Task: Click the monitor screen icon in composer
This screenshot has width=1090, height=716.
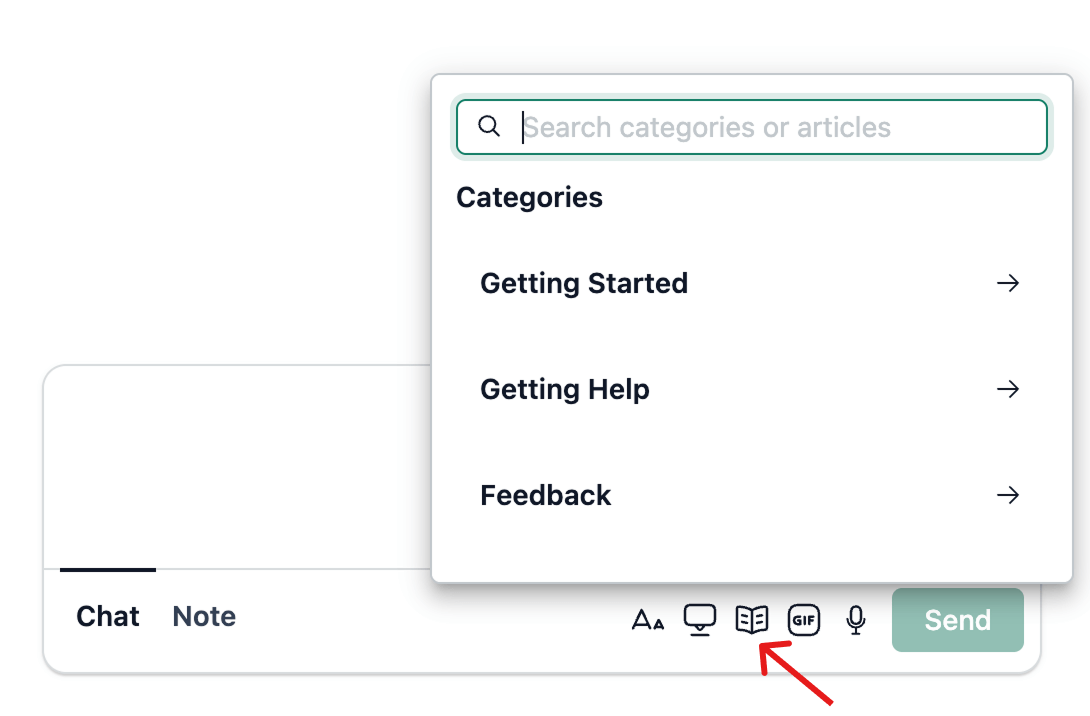Action: click(700, 620)
